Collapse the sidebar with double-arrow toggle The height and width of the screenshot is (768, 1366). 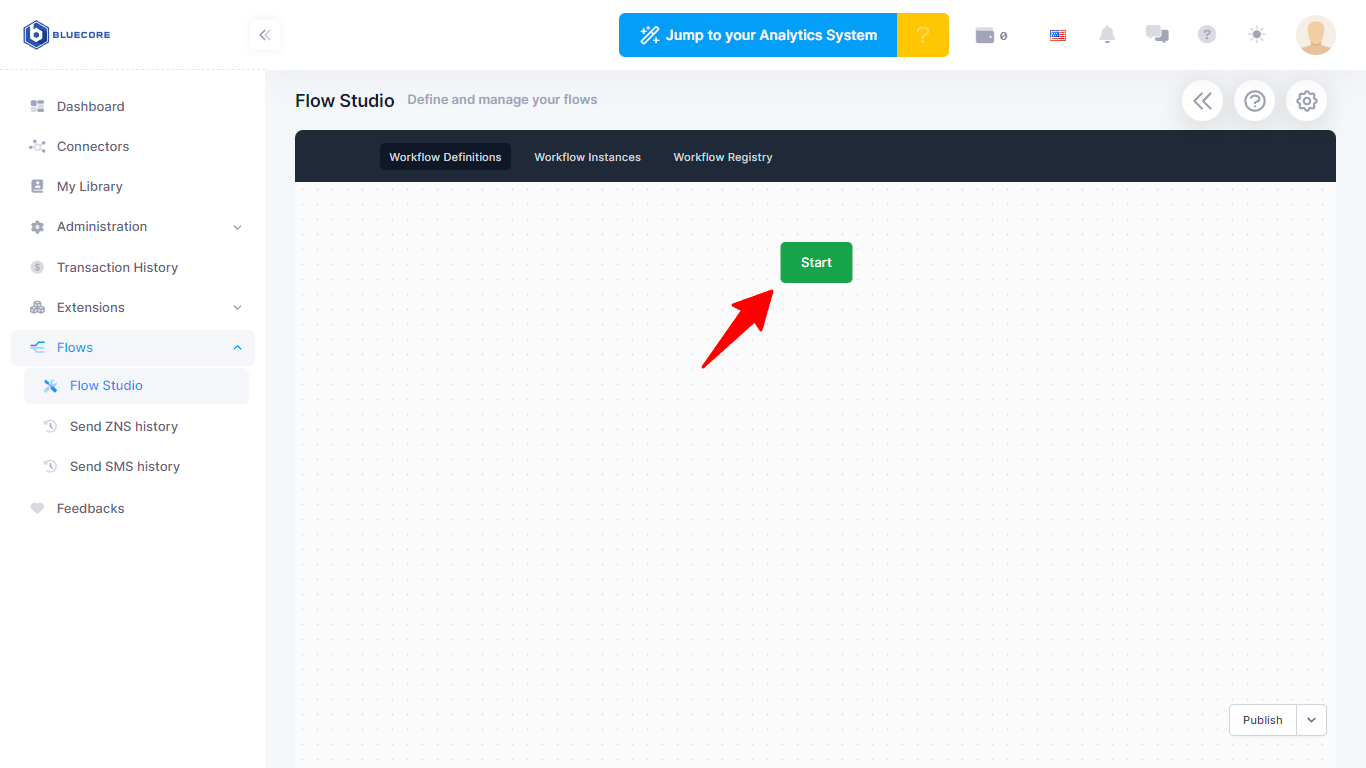[x=265, y=35]
